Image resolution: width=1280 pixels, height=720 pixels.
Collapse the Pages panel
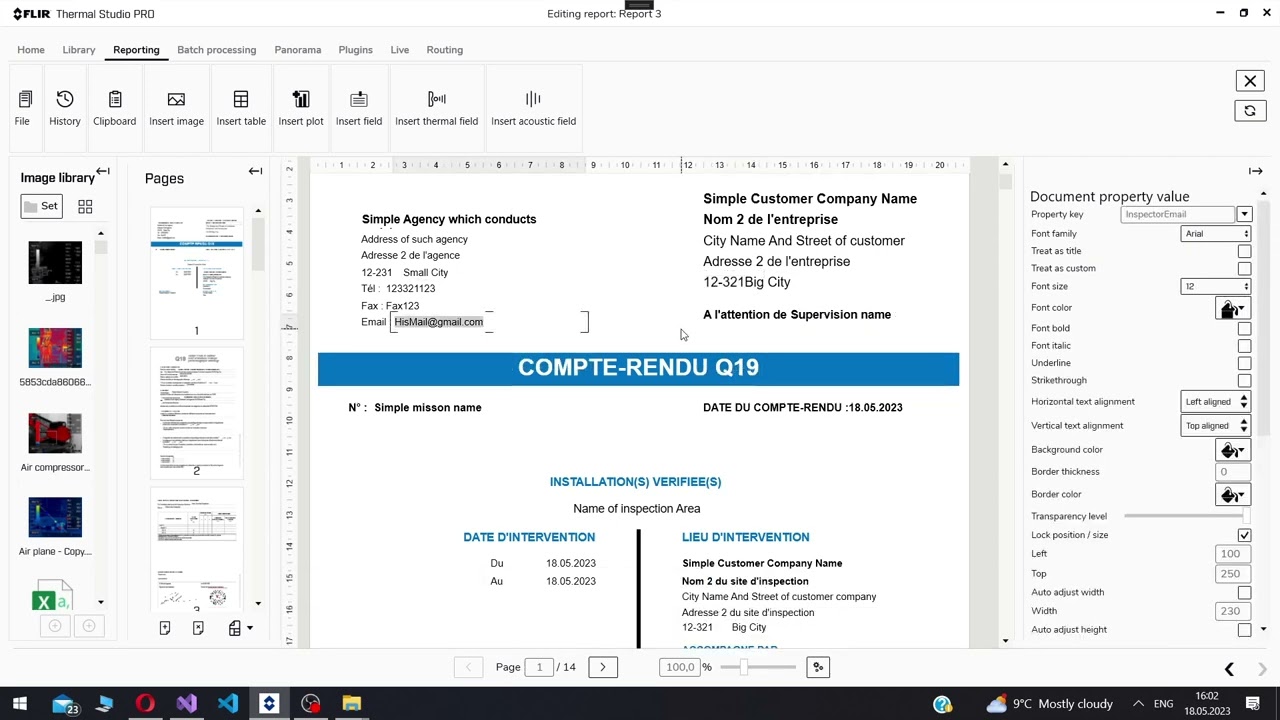pos(255,171)
